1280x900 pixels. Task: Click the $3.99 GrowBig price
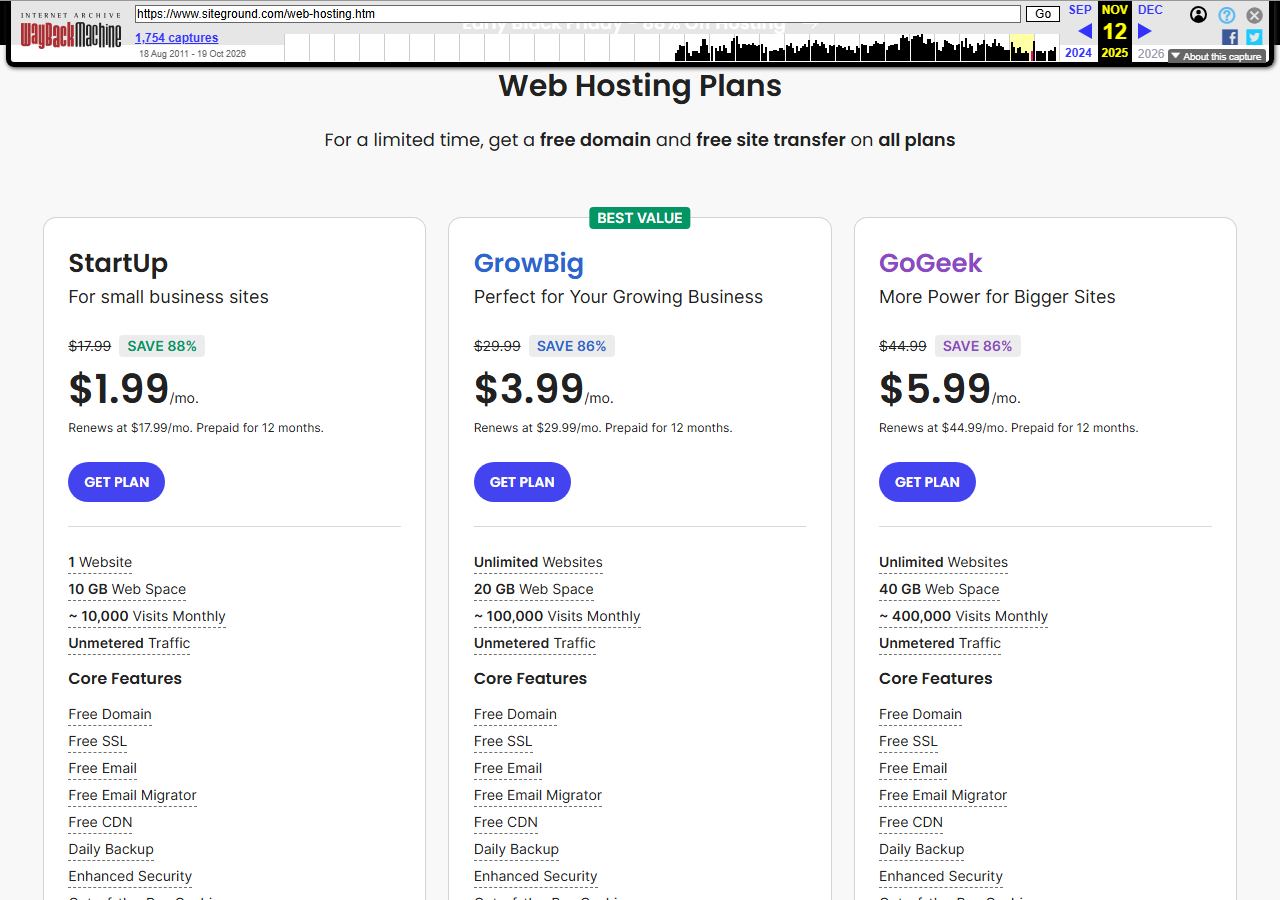tap(529, 388)
